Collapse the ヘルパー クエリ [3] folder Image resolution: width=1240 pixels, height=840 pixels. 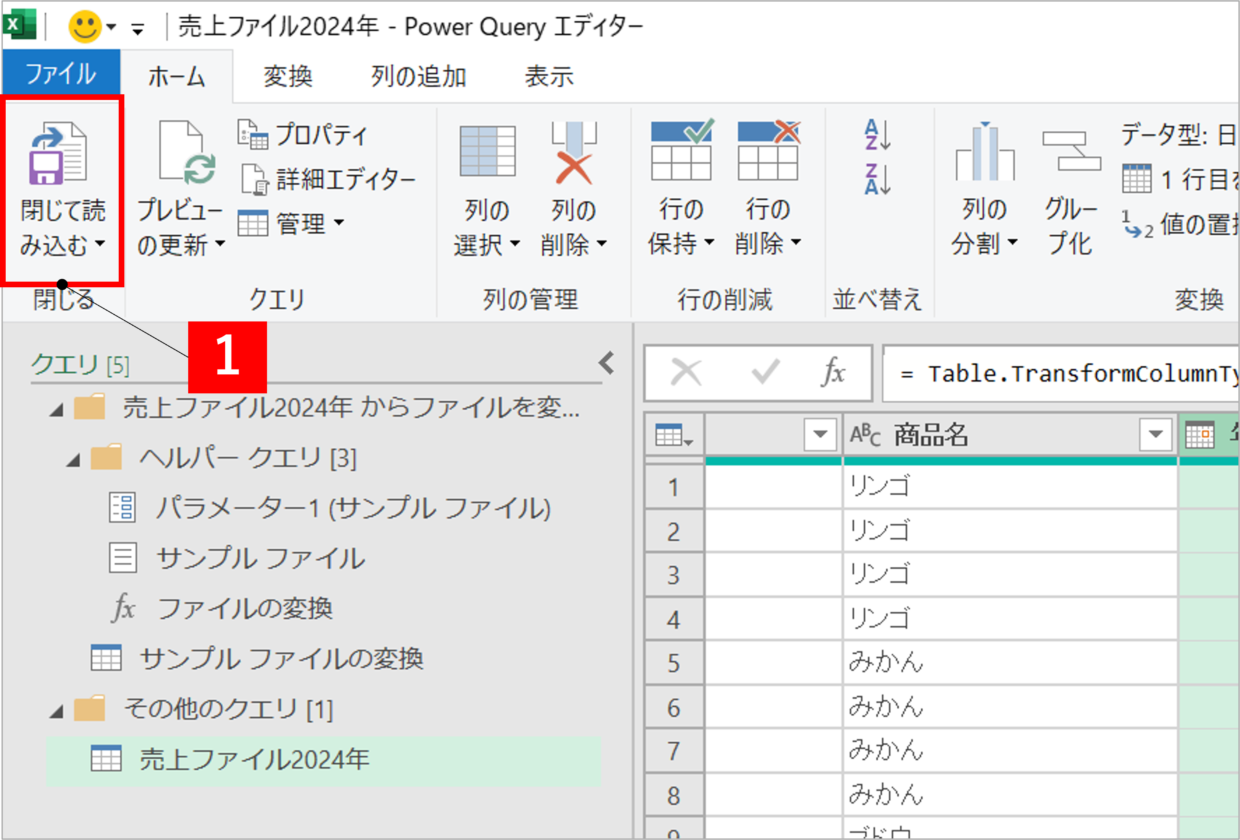[73, 459]
